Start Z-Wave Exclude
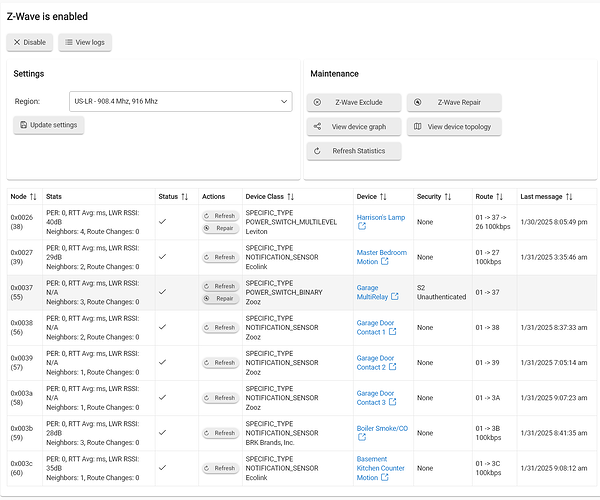 click(354, 102)
